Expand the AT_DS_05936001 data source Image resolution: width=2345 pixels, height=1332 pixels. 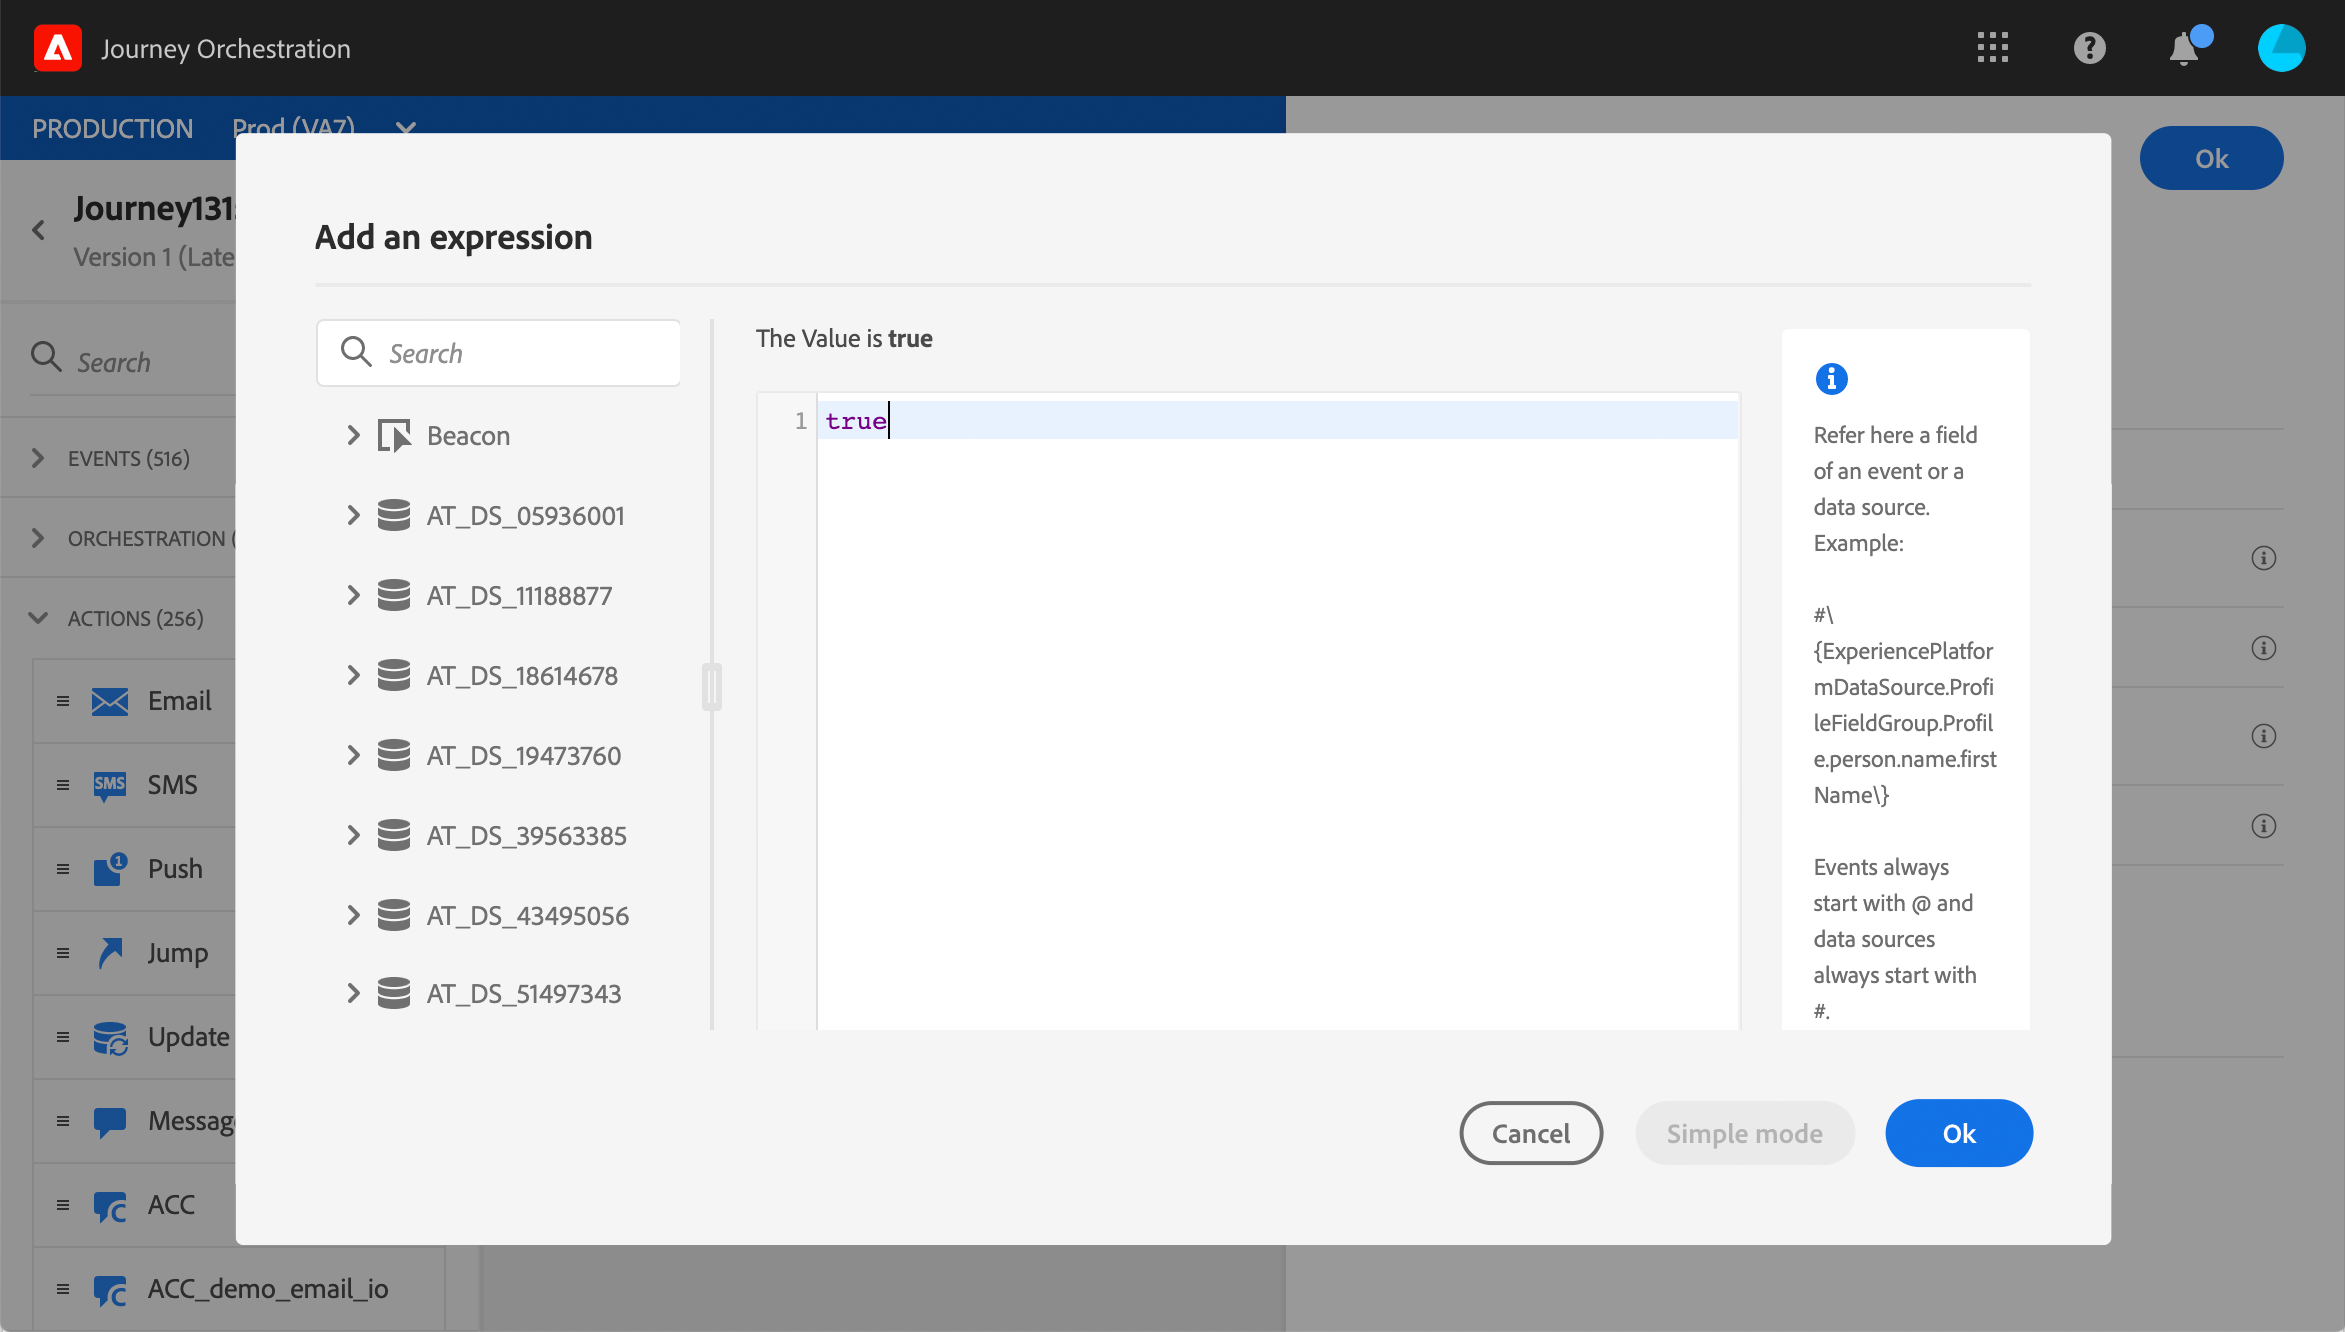pyautogui.click(x=353, y=516)
